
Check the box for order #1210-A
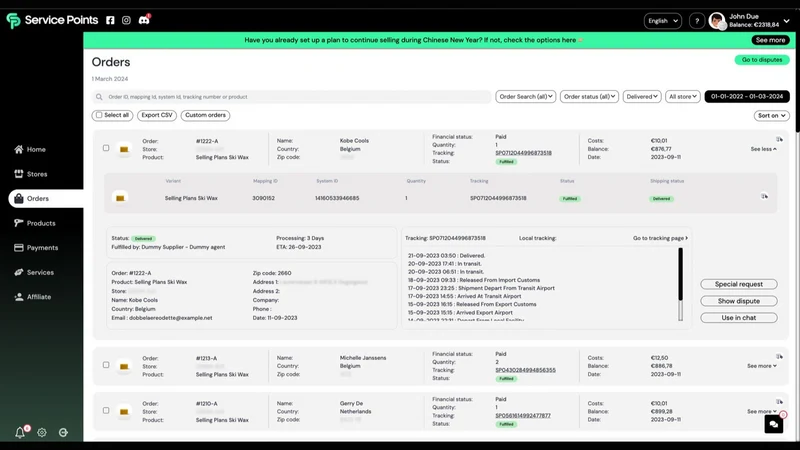click(x=106, y=410)
